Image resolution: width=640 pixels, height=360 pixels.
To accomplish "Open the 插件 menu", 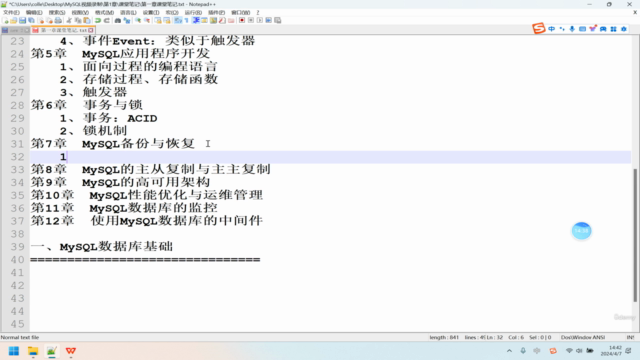I will (x=216, y=13).
